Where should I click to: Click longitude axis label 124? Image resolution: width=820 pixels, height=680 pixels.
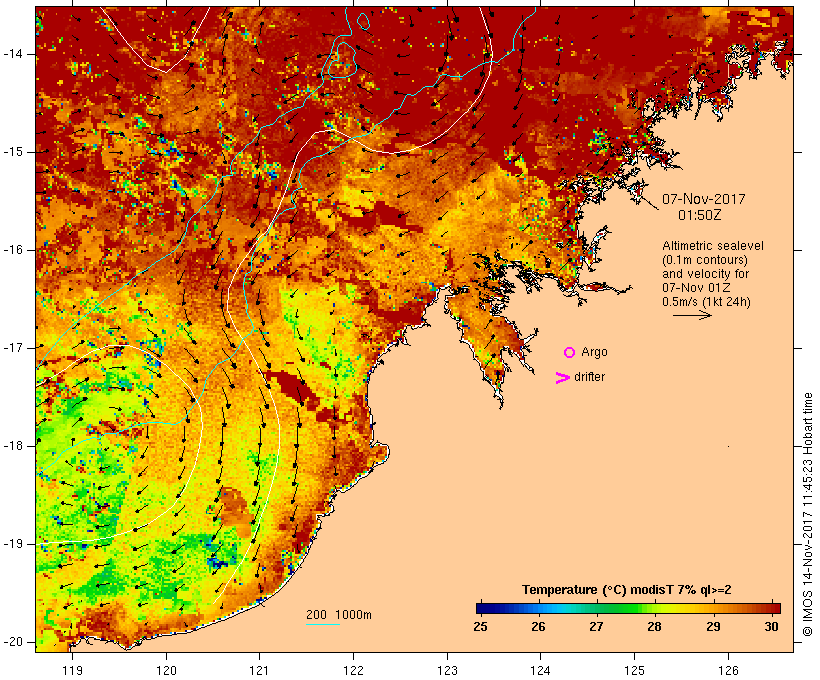(540, 670)
